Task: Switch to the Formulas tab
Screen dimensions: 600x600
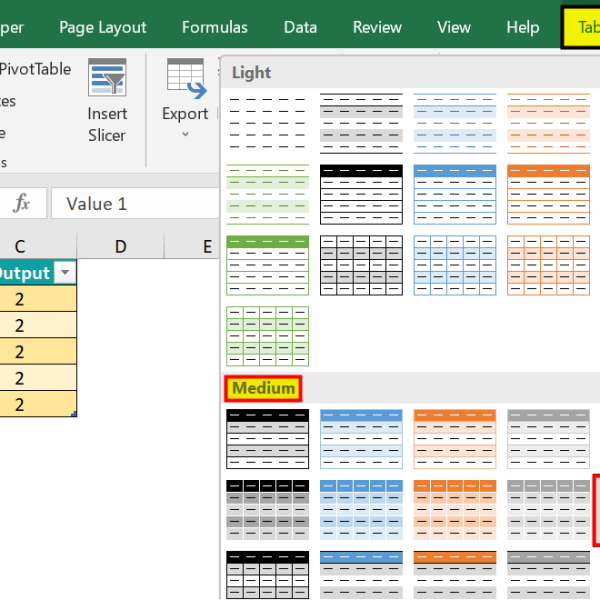Action: tap(215, 28)
